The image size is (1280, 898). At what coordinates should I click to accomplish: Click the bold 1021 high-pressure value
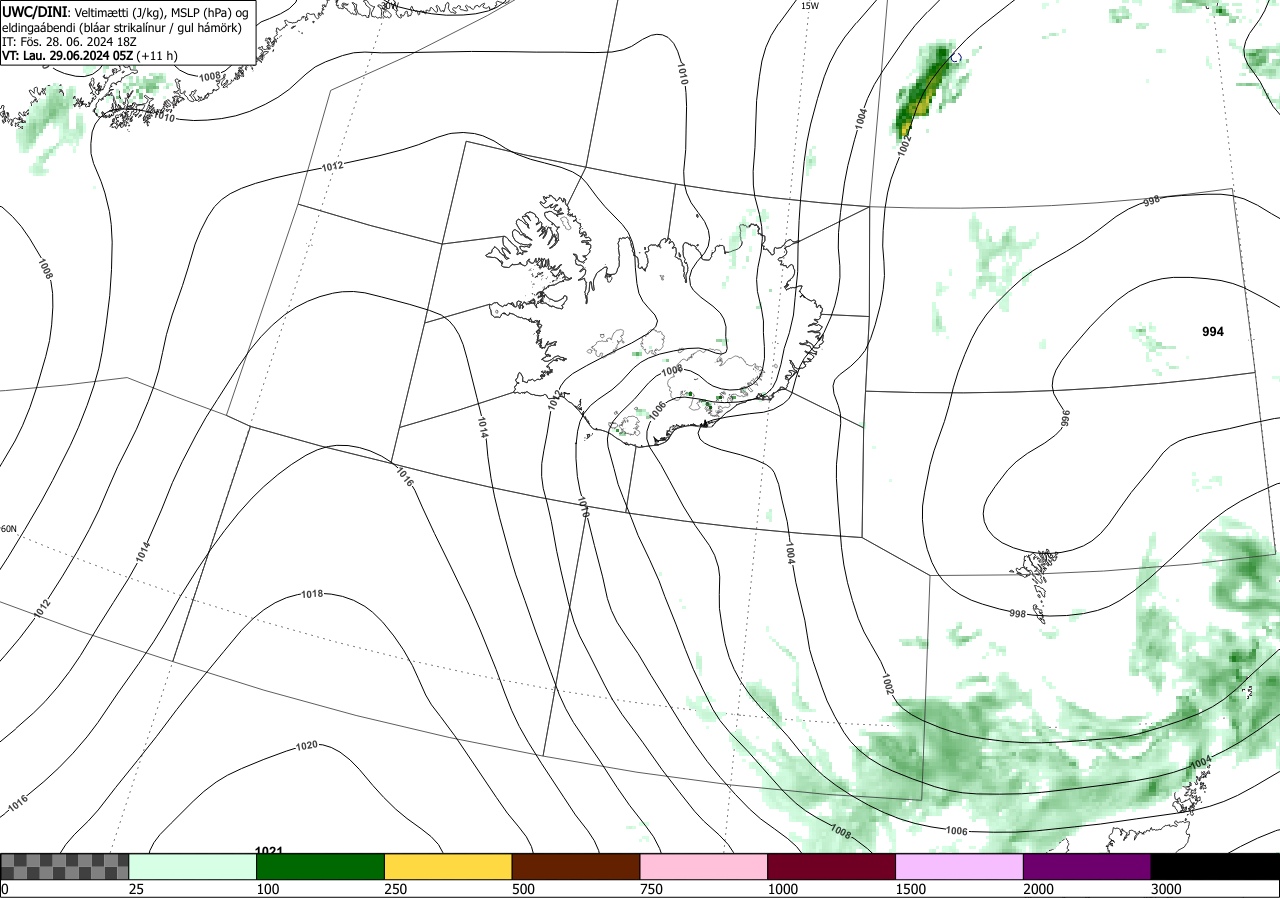pos(269,851)
